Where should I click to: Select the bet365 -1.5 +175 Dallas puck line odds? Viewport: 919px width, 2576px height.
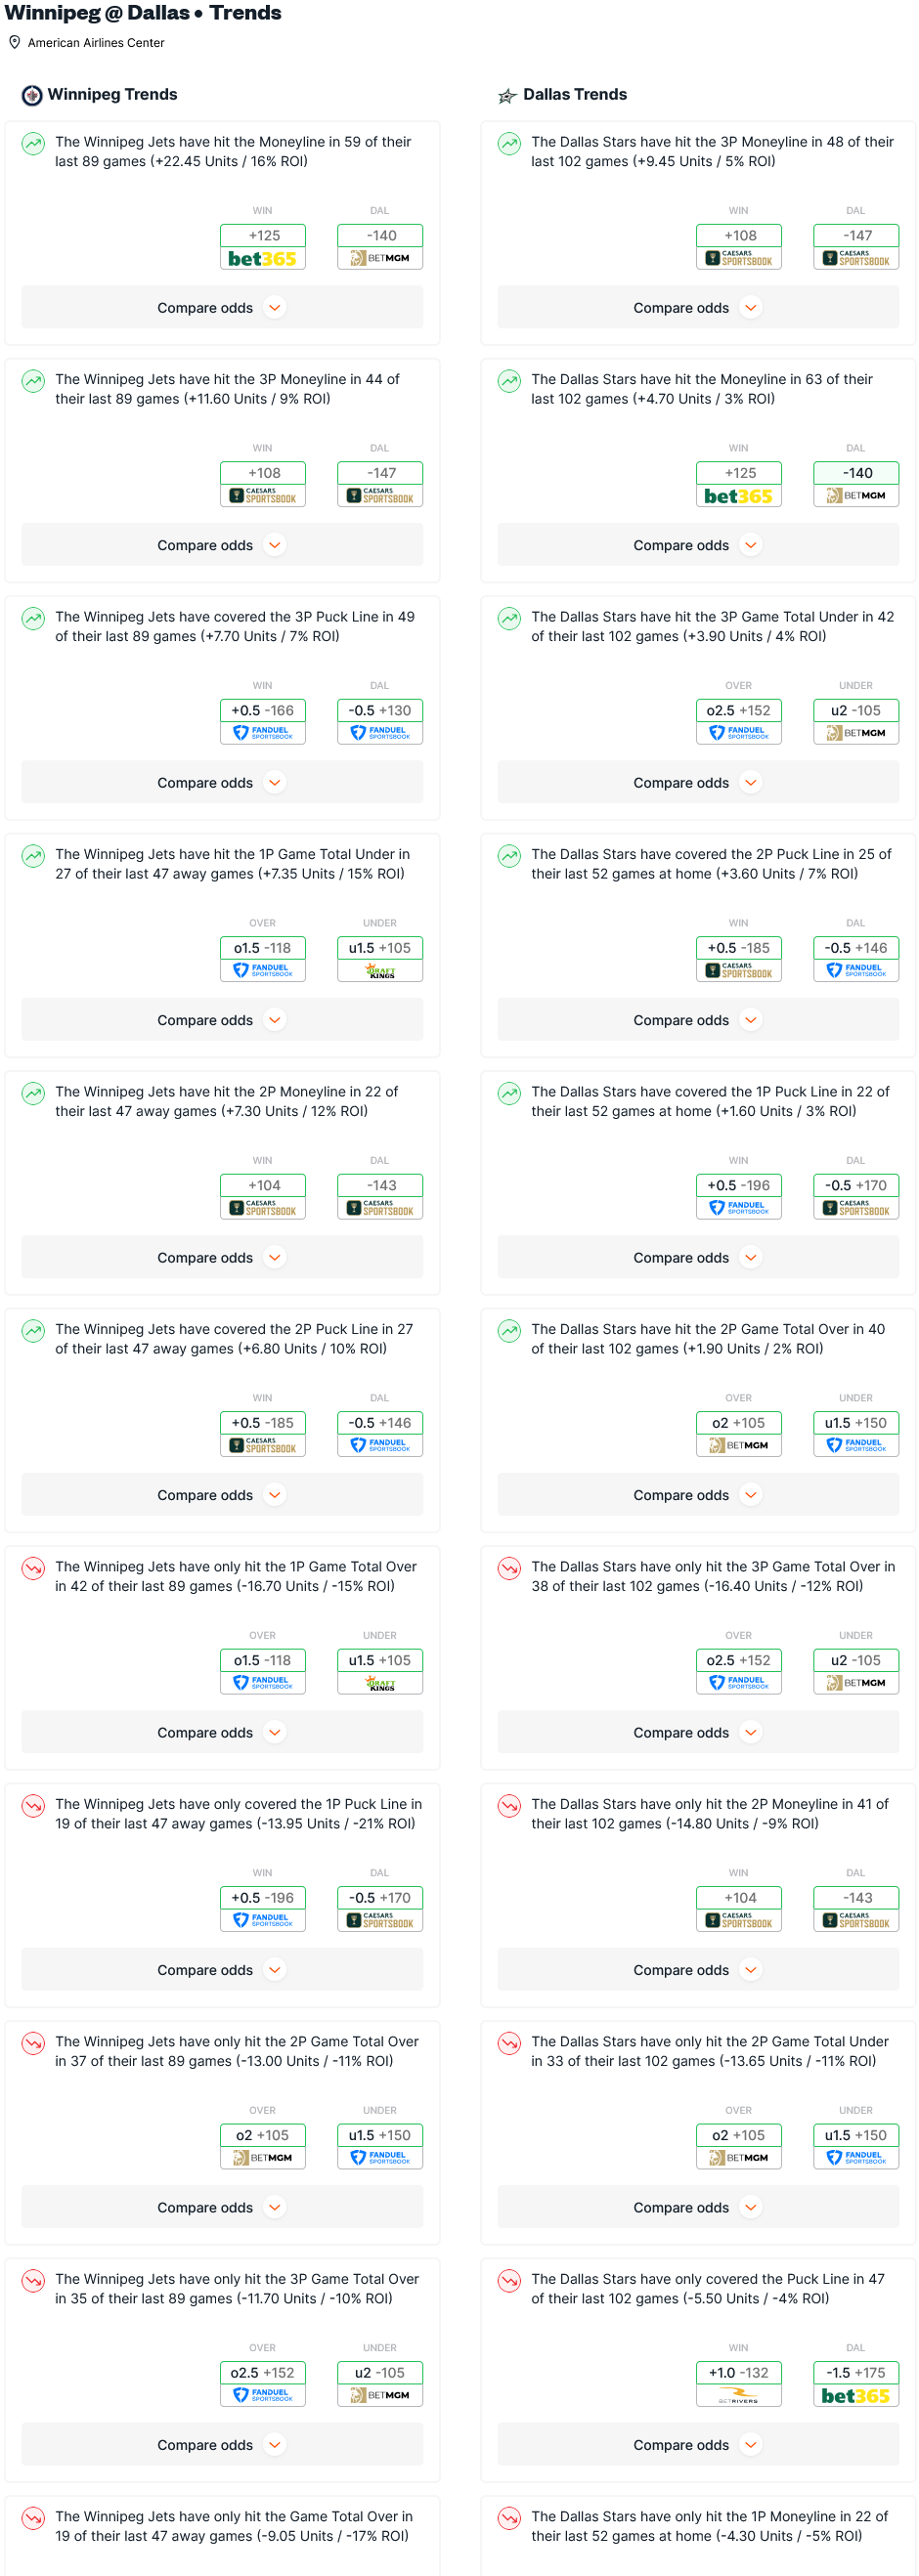coord(855,2384)
